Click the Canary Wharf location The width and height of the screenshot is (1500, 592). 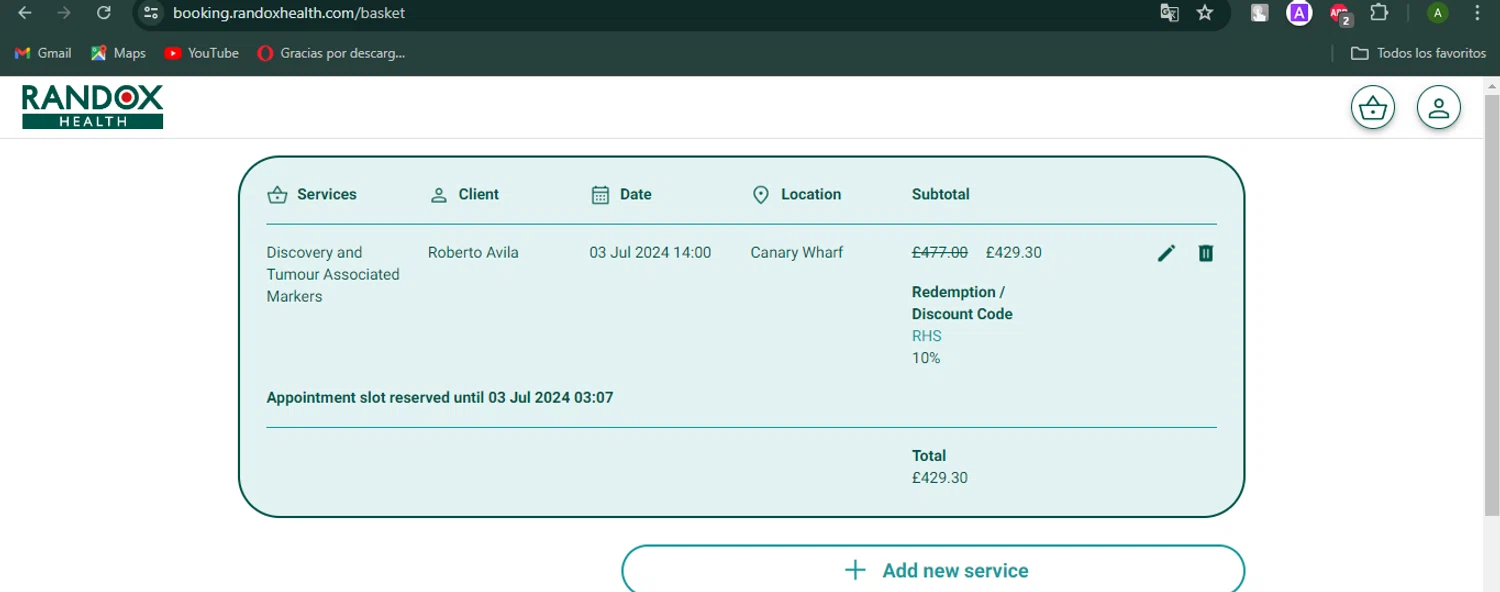796,252
